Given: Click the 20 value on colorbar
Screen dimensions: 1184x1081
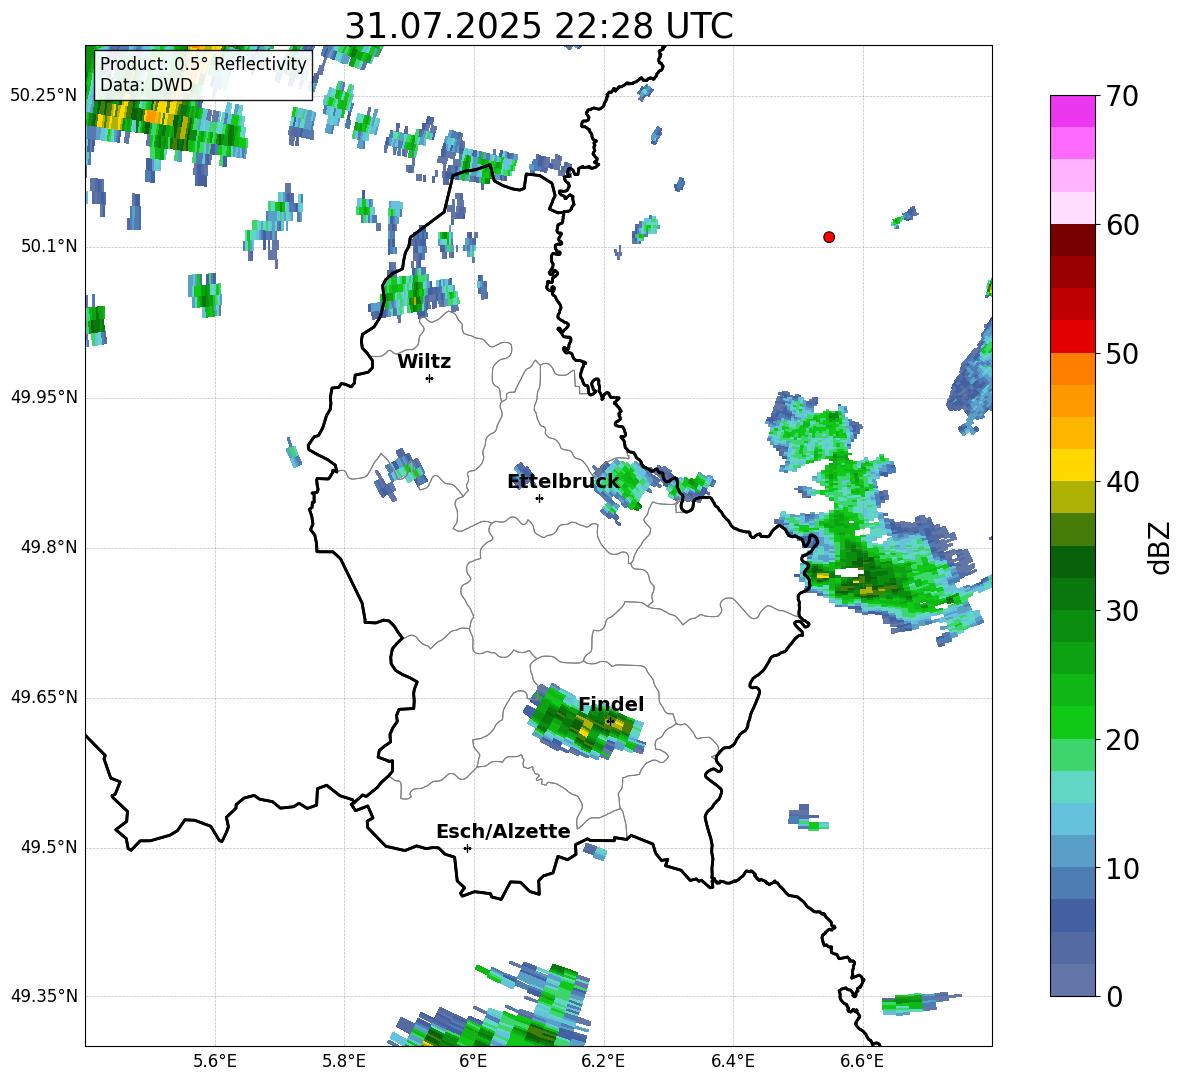Looking at the screenshot, I should pos(1123,740).
